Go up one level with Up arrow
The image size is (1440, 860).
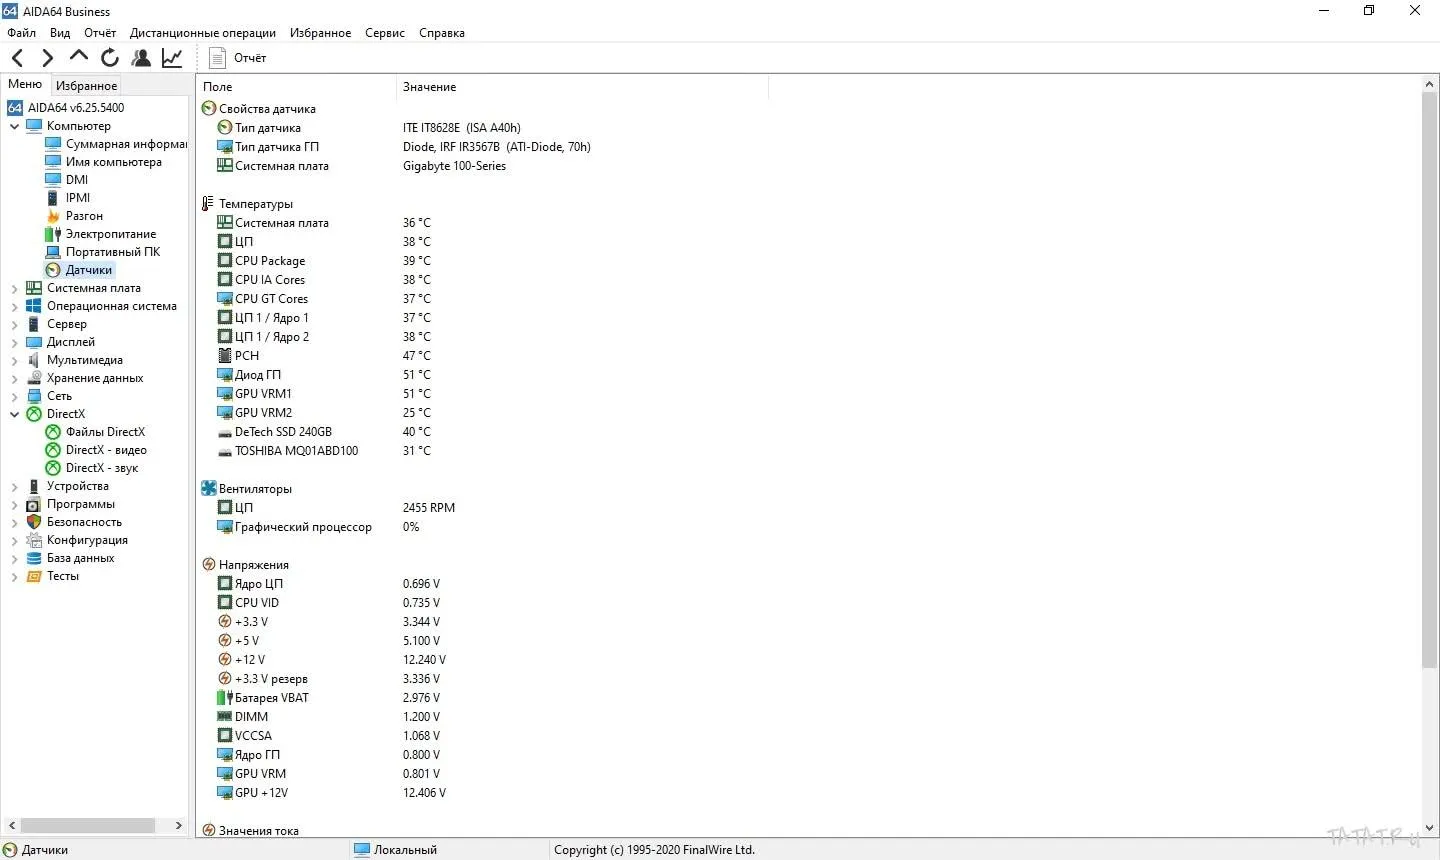(x=78, y=57)
